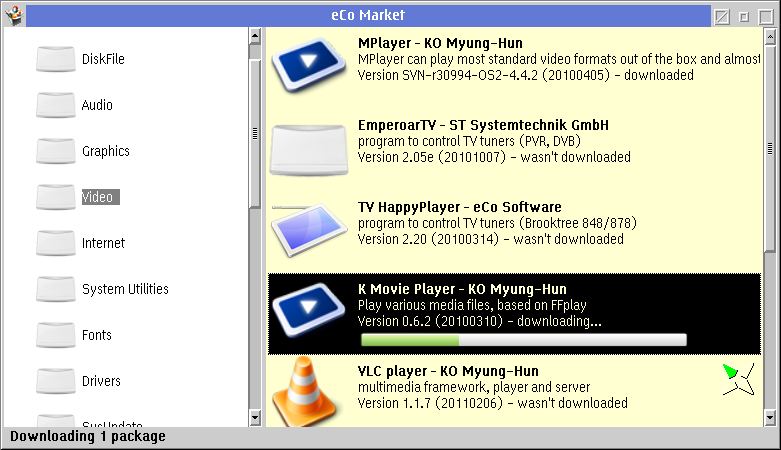Click the MPlayer application icon
The width and height of the screenshot is (781, 450).
pos(309,64)
